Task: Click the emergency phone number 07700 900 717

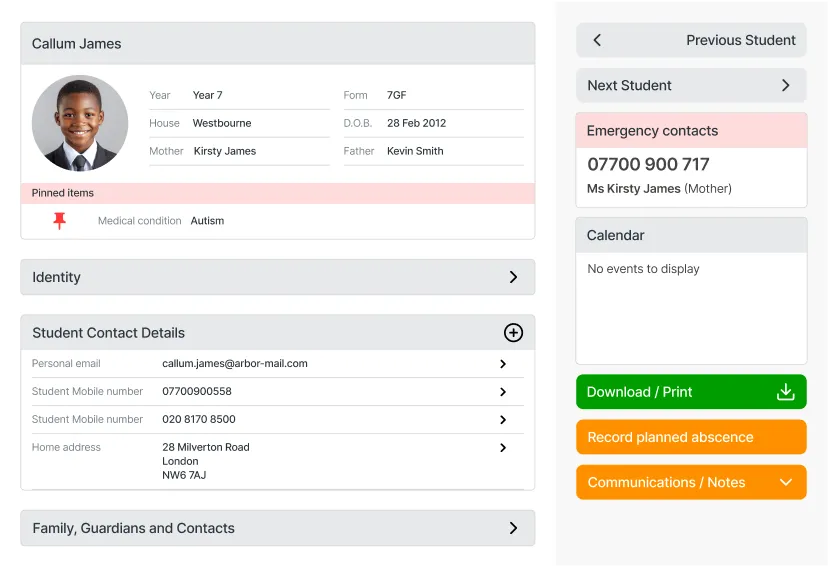Action: click(x=648, y=164)
